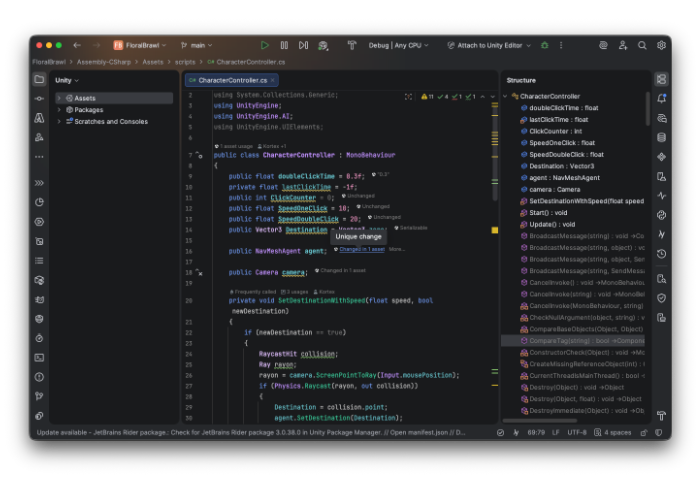Expand the Packages node
Image resolution: width=696 pixels, height=493 pixels.
coord(59,110)
